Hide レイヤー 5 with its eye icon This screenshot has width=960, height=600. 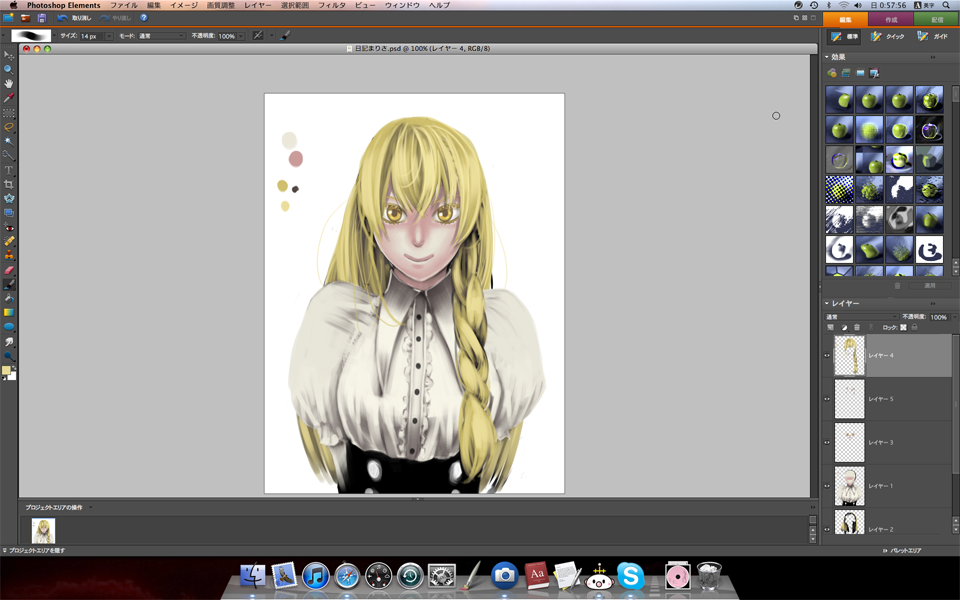827,399
